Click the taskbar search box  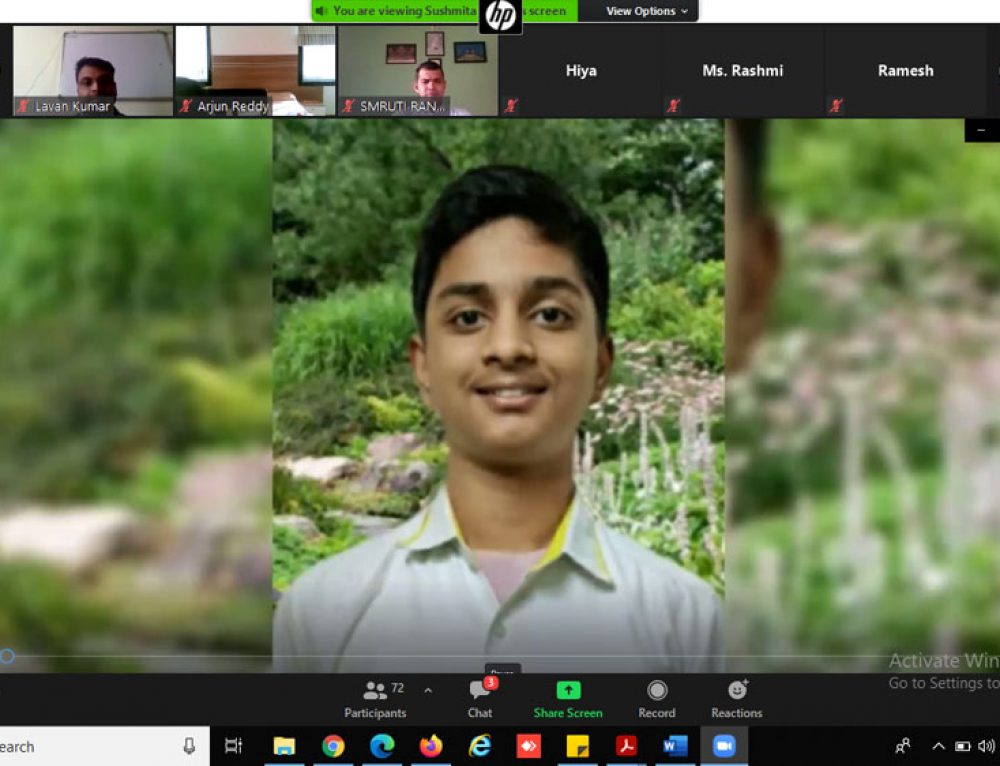[105, 746]
